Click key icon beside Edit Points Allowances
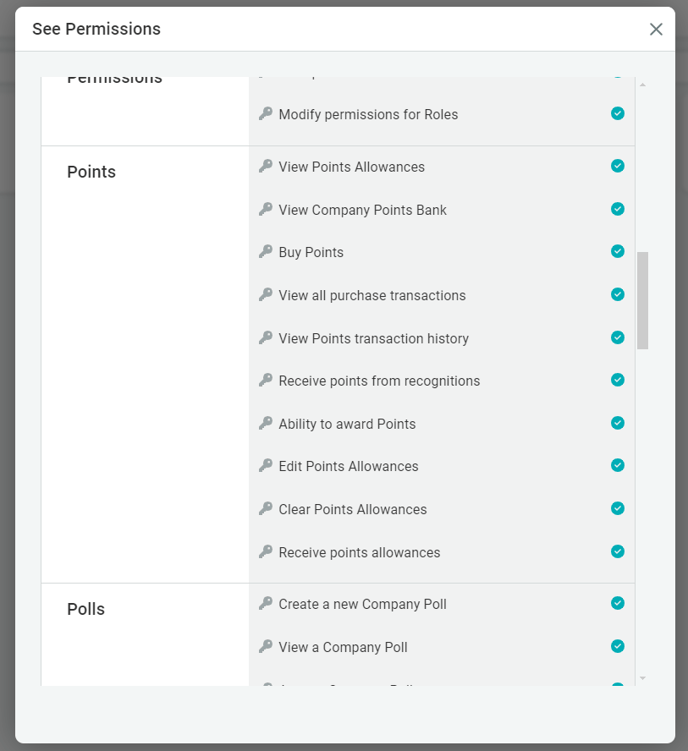 [265, 466]
